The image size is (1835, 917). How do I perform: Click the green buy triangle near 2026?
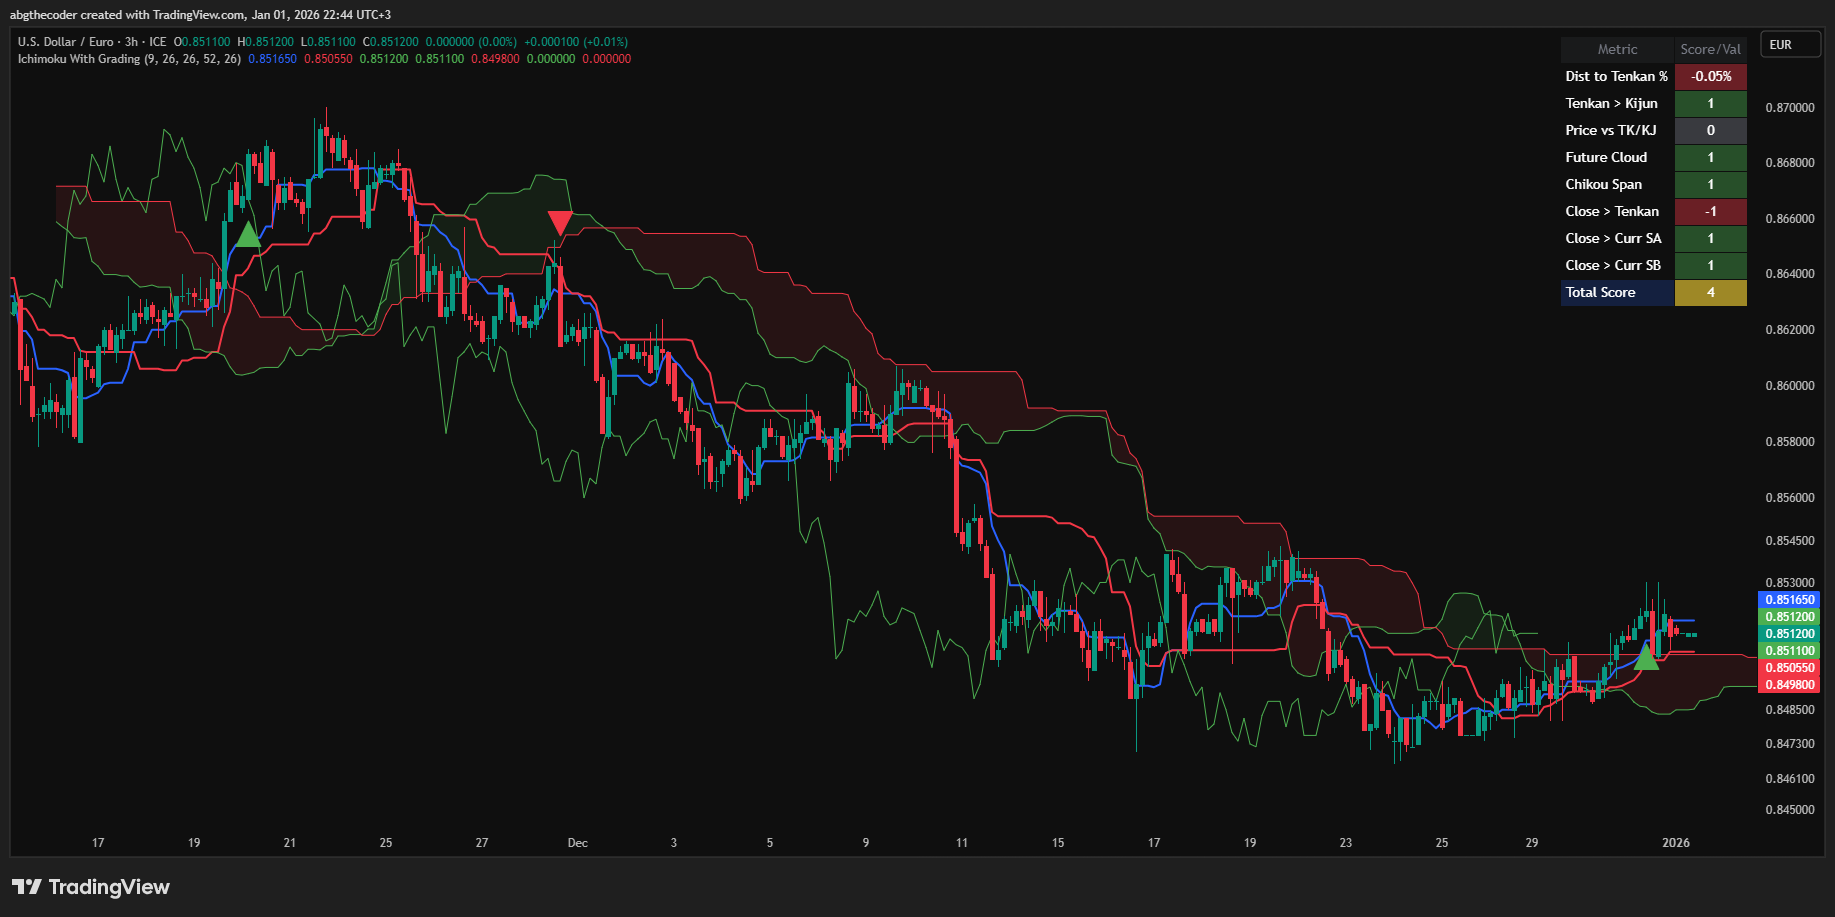tap(1646, 657)
